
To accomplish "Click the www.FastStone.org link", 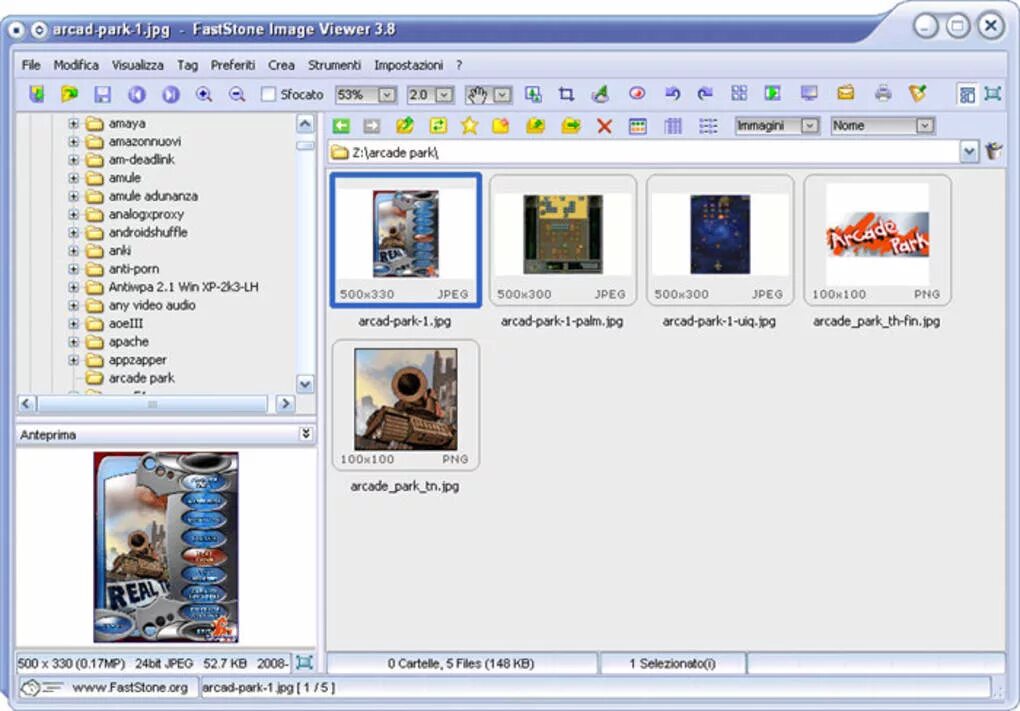I will (x=130, y=687).
